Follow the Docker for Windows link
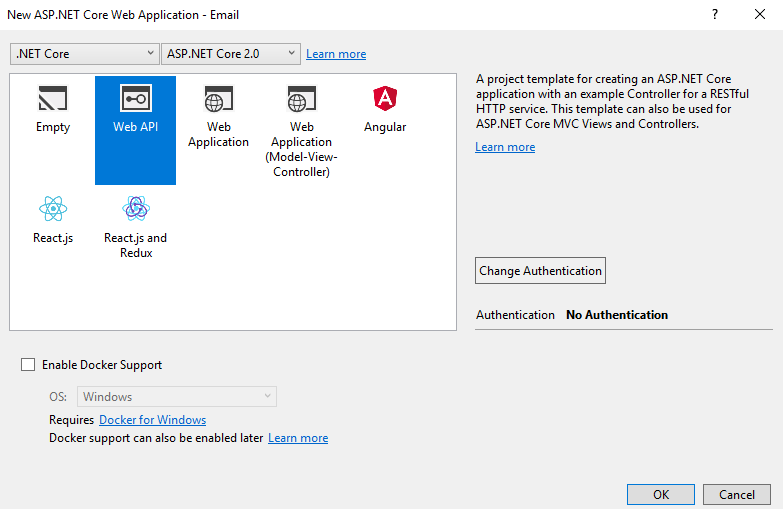Screen dimensions: 783x509 [152, 420]
